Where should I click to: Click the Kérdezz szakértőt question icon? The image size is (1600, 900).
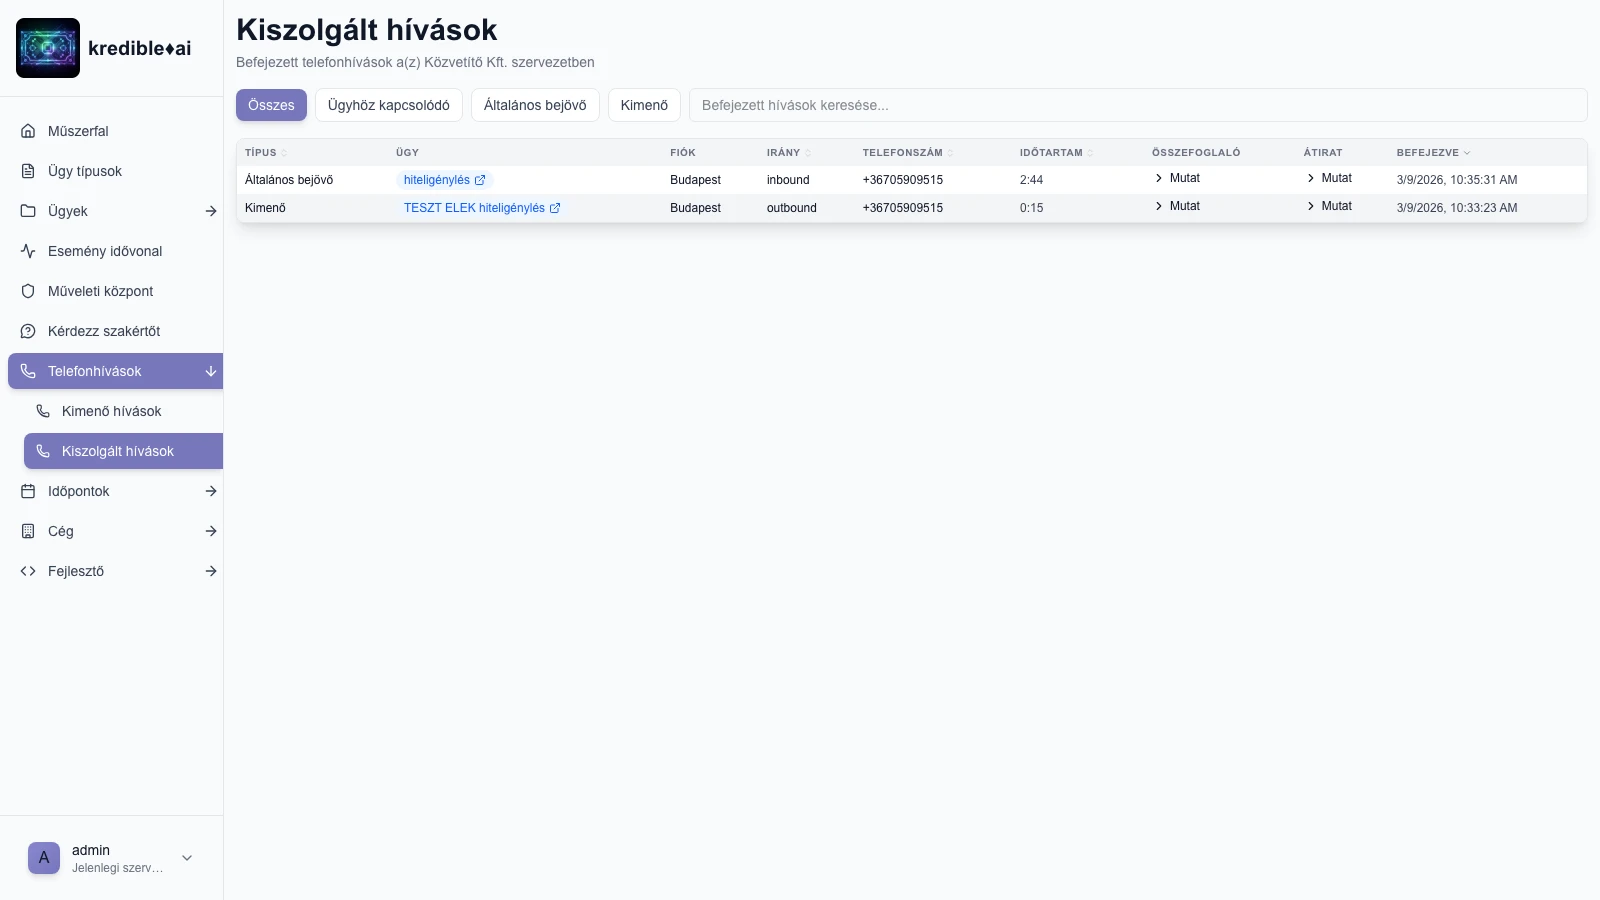click(x=28, y=331)
